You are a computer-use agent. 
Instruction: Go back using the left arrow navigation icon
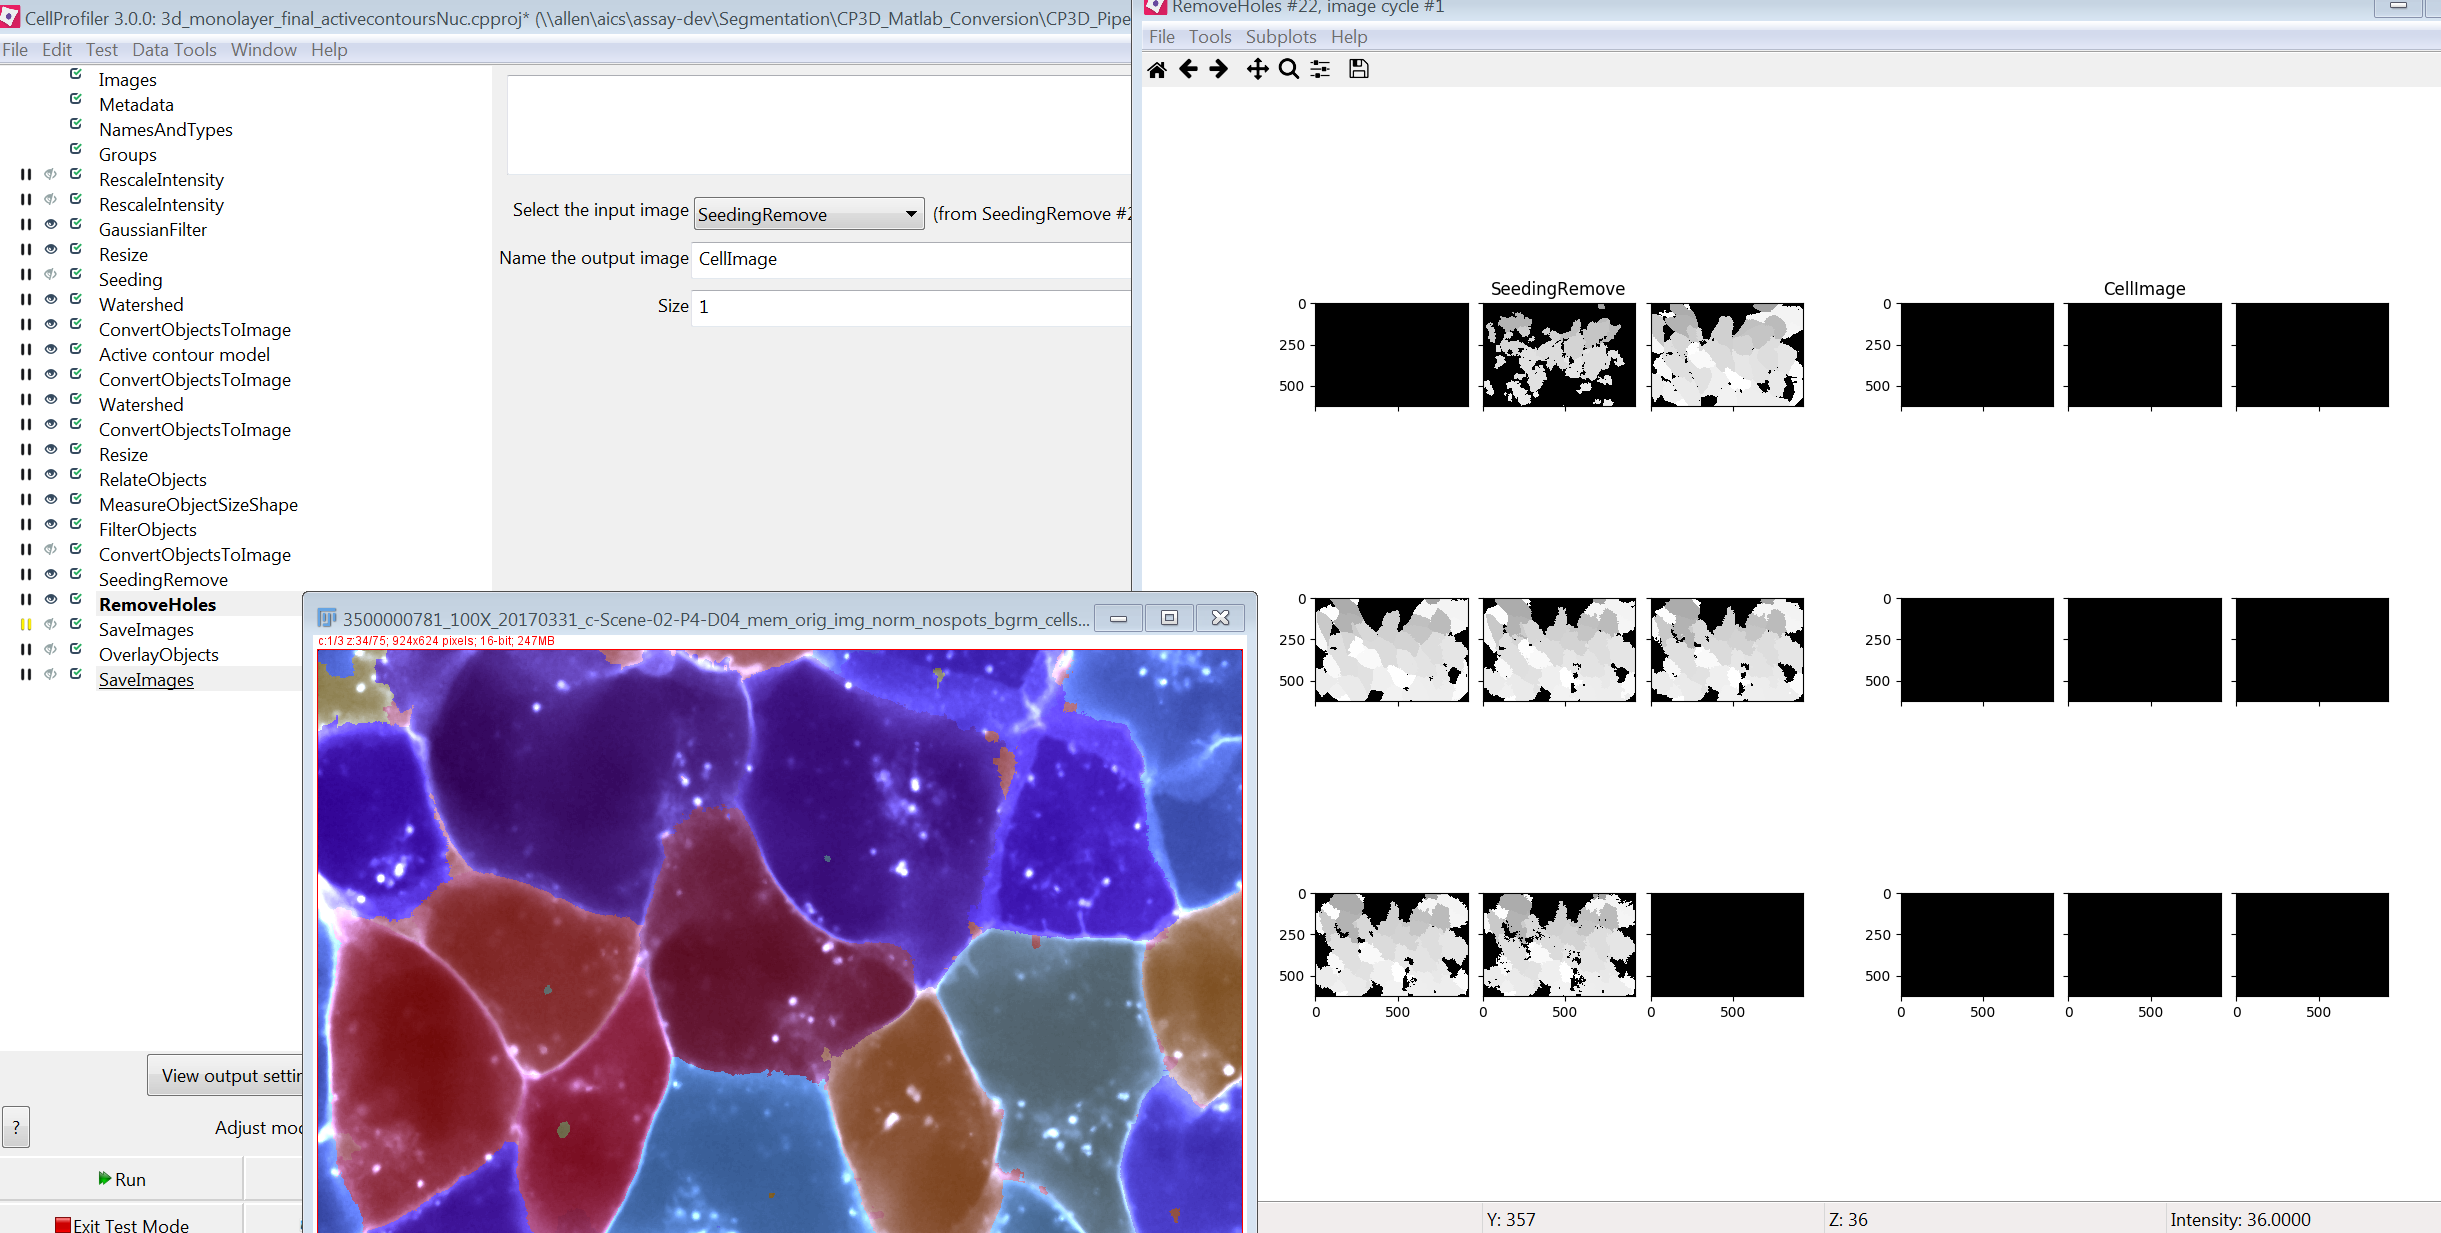(1187, 69)
